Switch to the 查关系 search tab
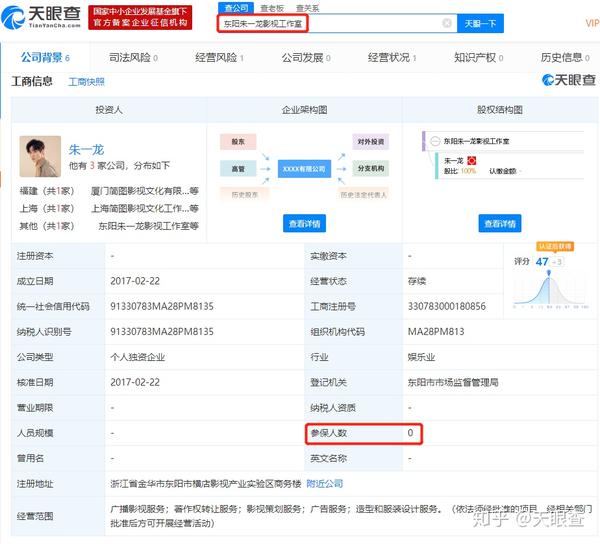Image resolution: width=600 pixels, height=544 pixels. 307,8
